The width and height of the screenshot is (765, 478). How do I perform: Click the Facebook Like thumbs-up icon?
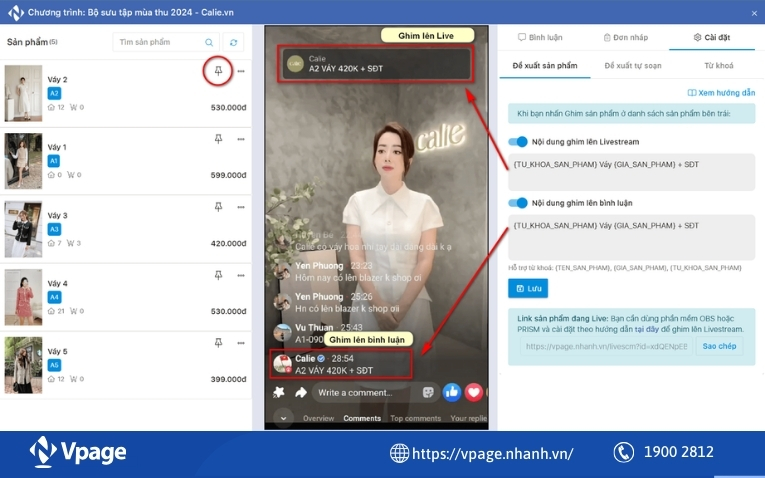[452, 392]
